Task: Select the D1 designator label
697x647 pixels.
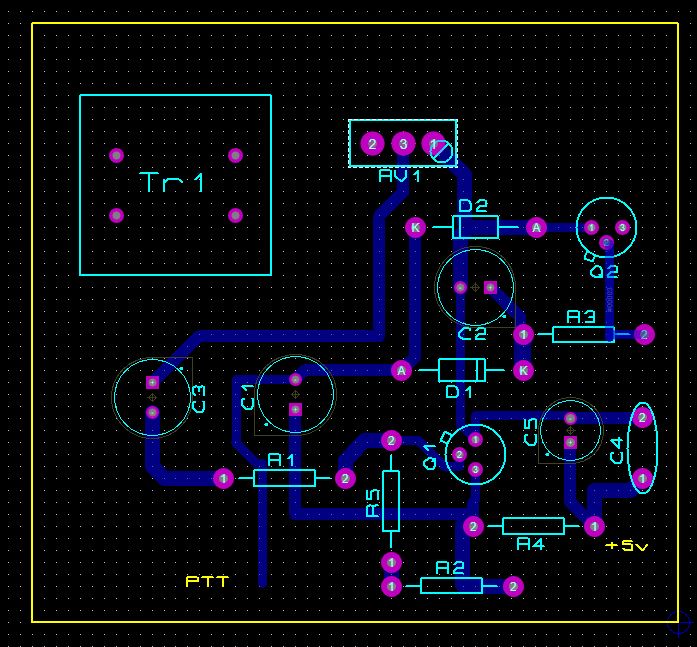Action: [x=459, y=392]
